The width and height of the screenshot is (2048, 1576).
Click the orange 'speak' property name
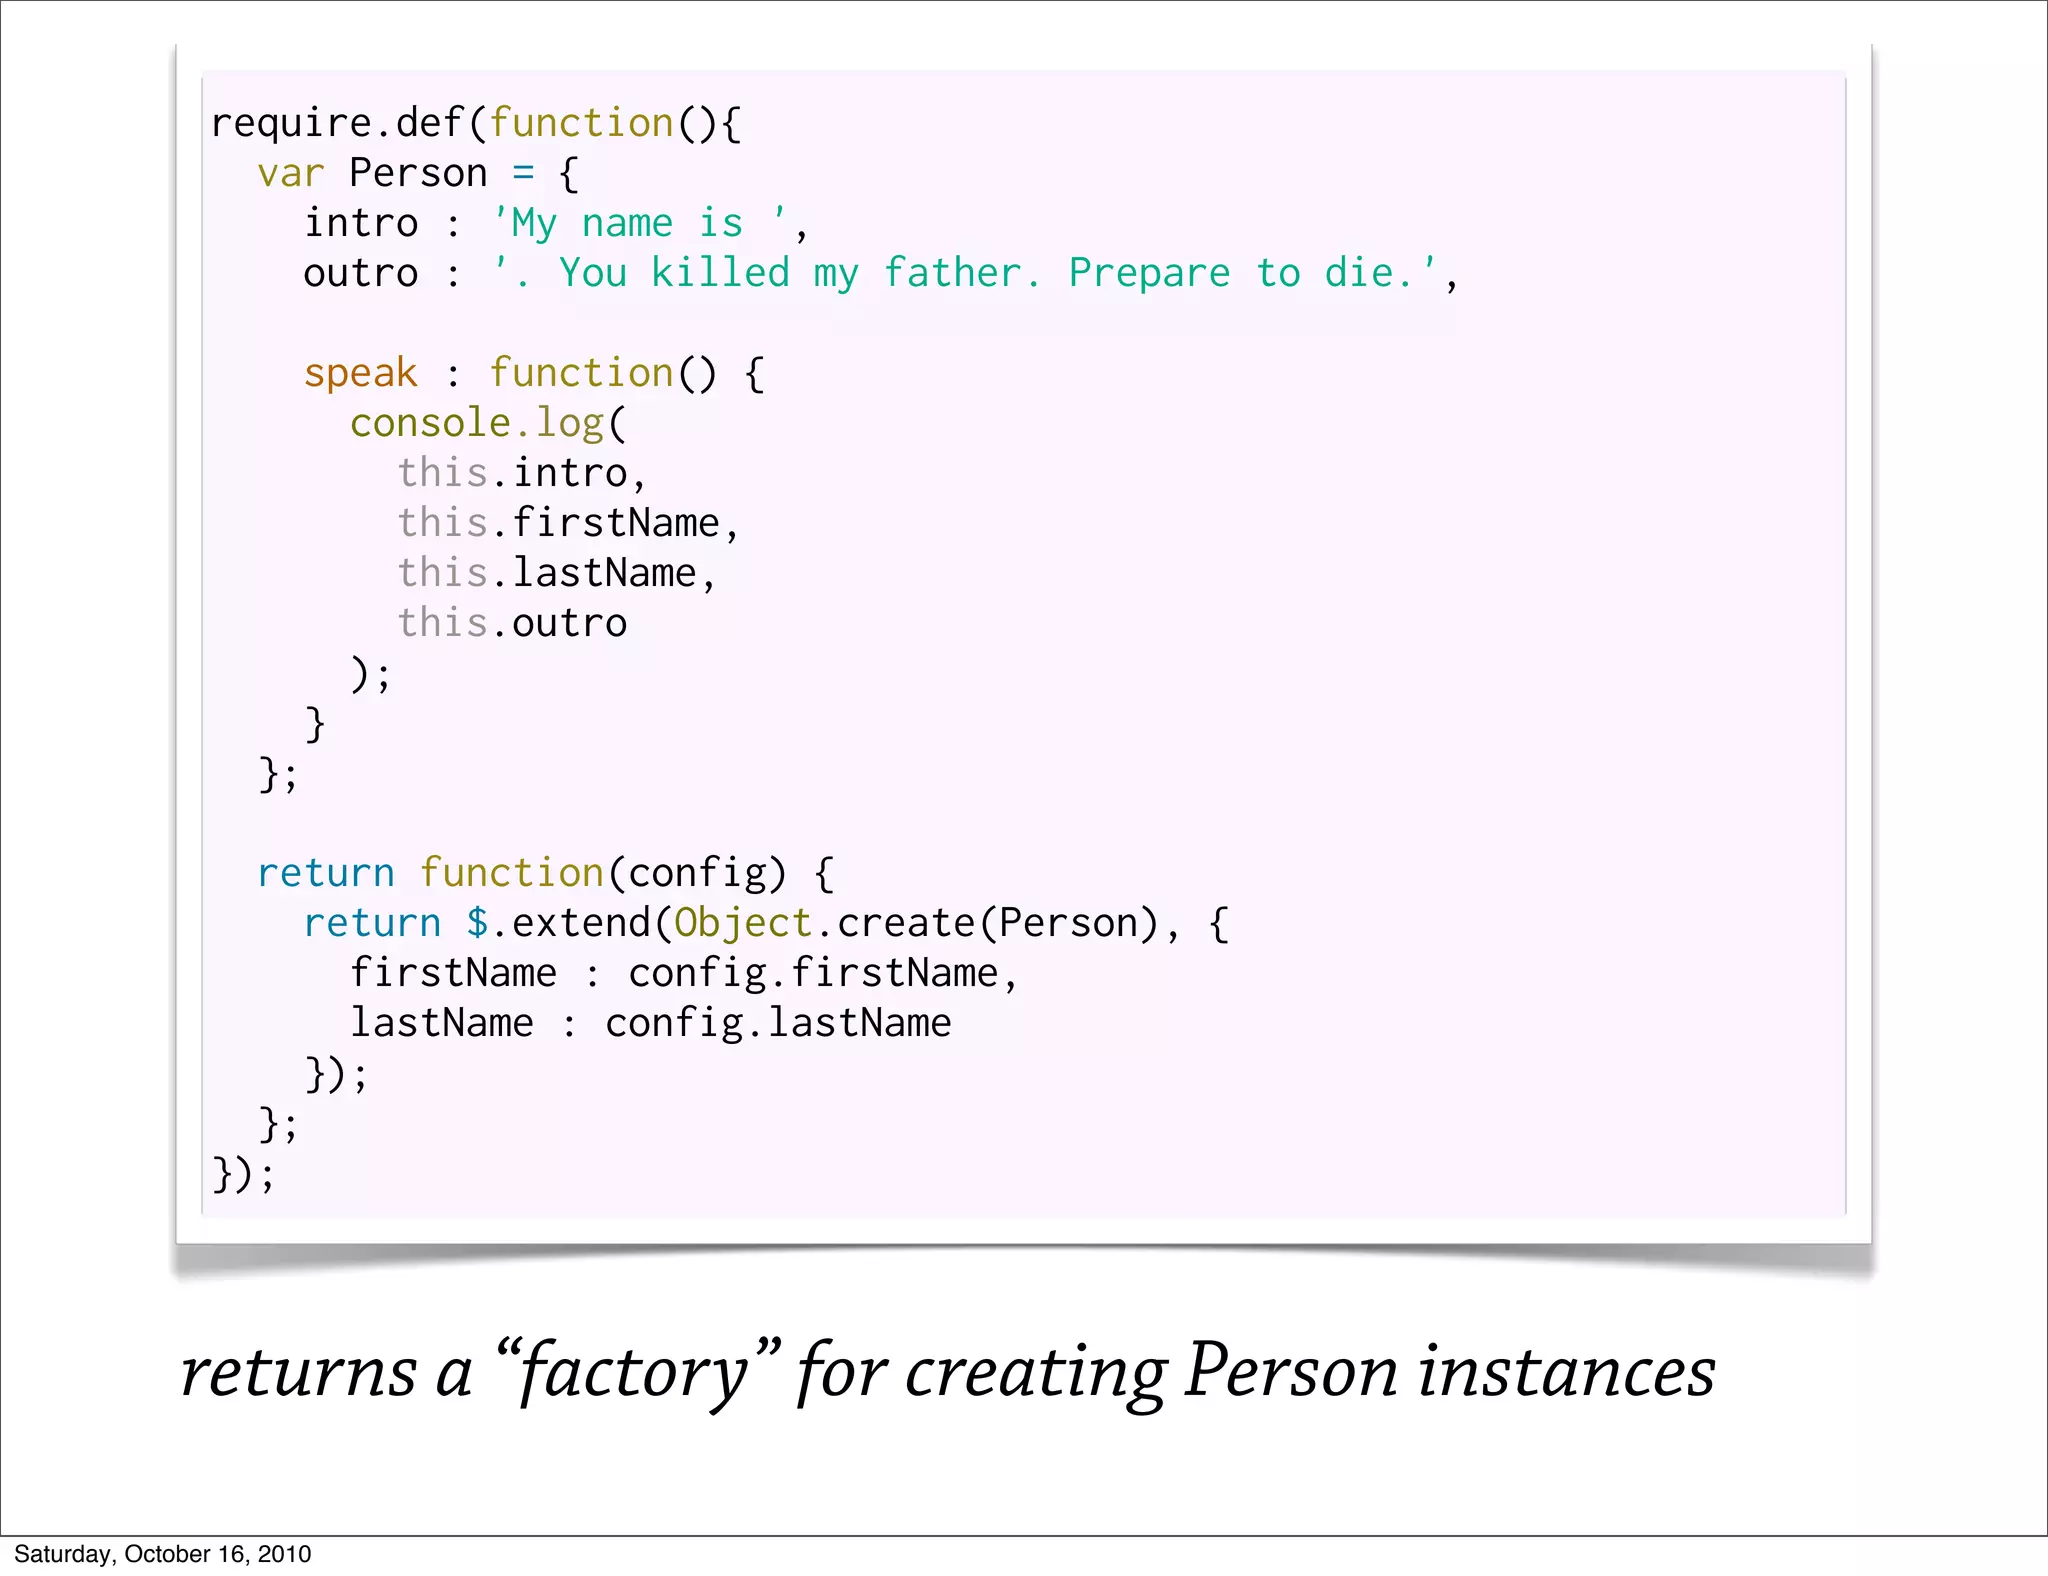pos(360,373)
